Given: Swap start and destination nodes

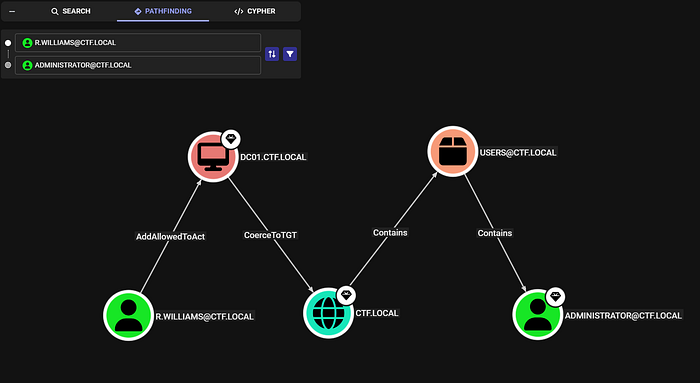Looking at the screenshot, I should (x=272, y=54).
